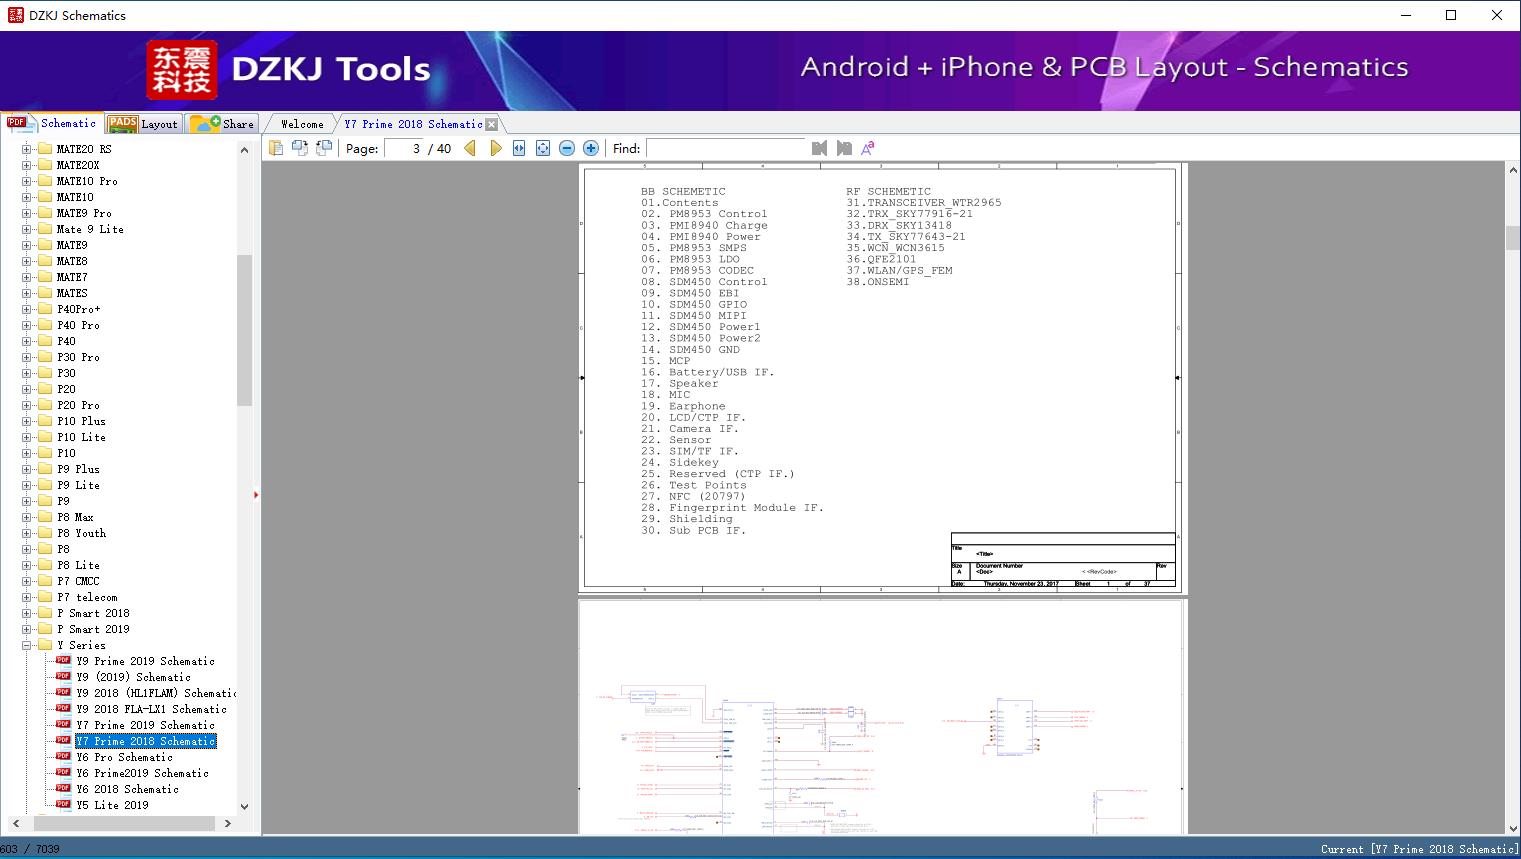Viewport: 1521px width, 859px height.
Task: Toggle match case search option icon
Action: [868, 148]
